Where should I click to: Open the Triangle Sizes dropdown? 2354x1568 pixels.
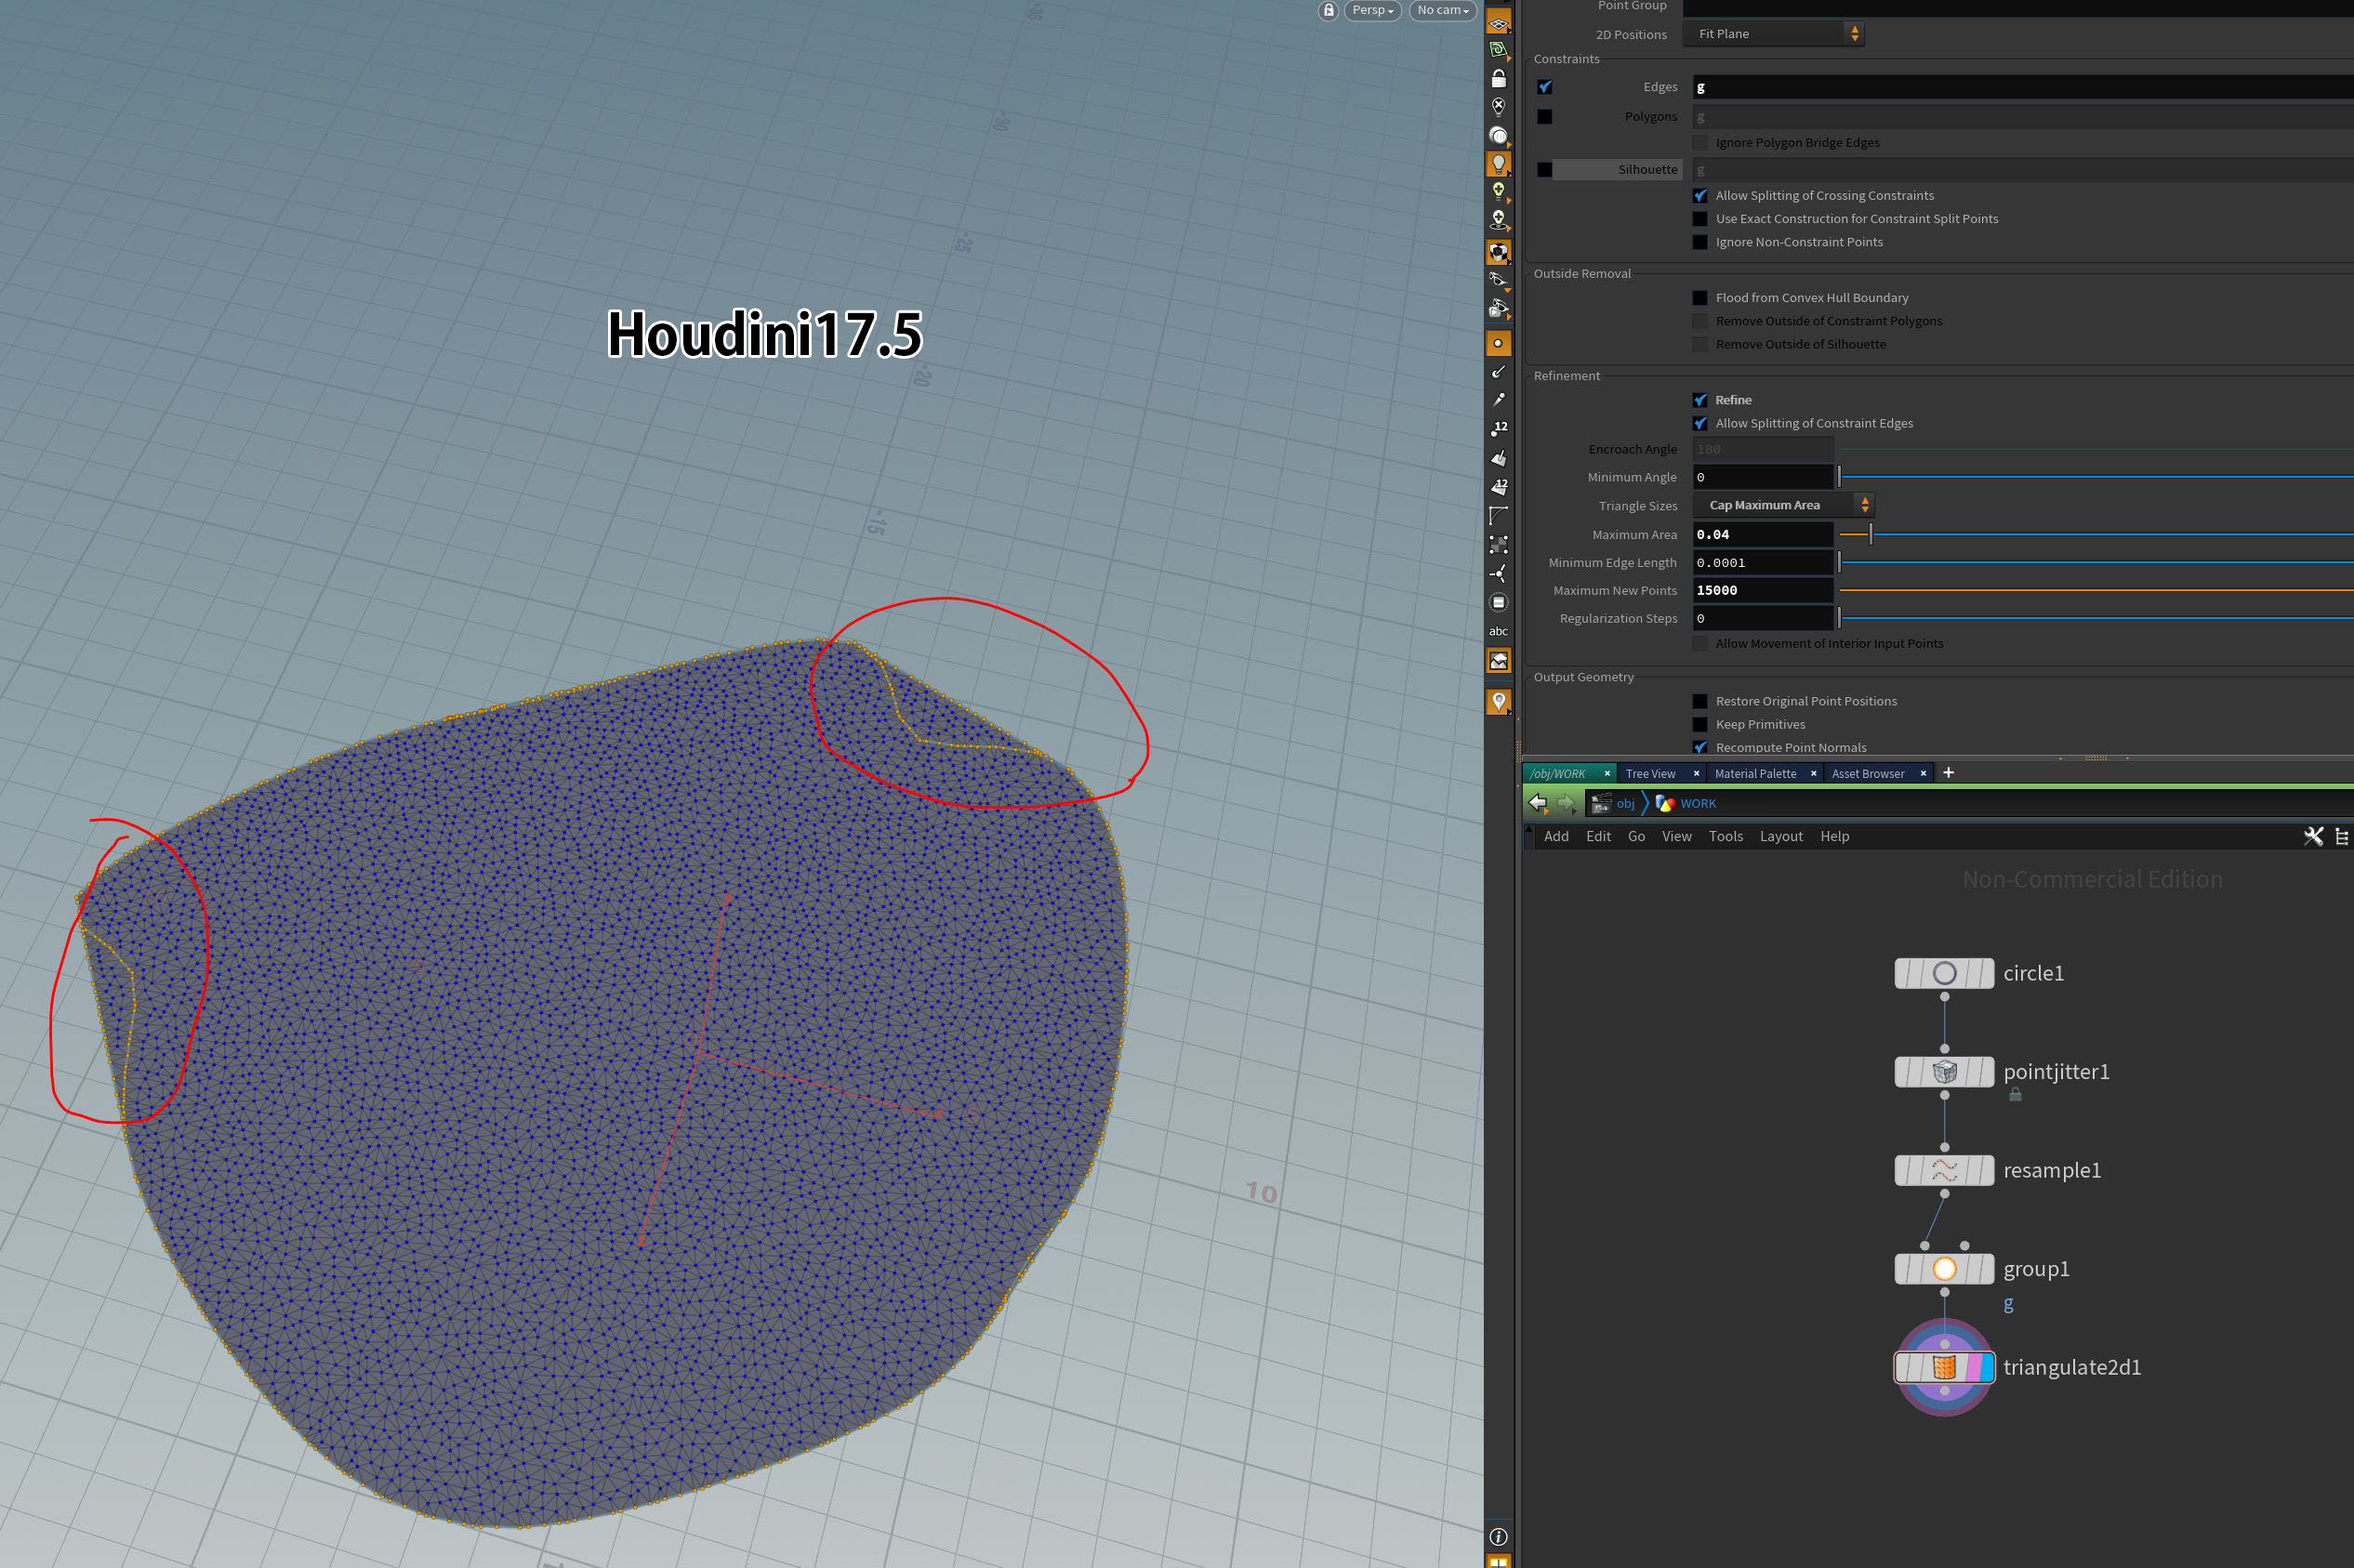pos(1783,505)
